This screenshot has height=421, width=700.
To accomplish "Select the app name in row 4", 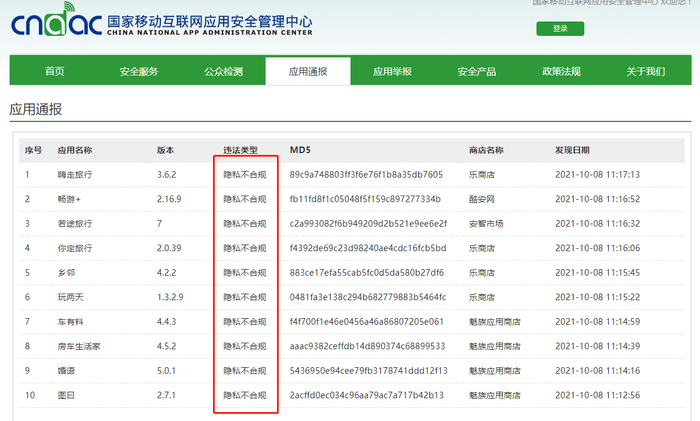I will pyautogui.click(x=75, y=248).
